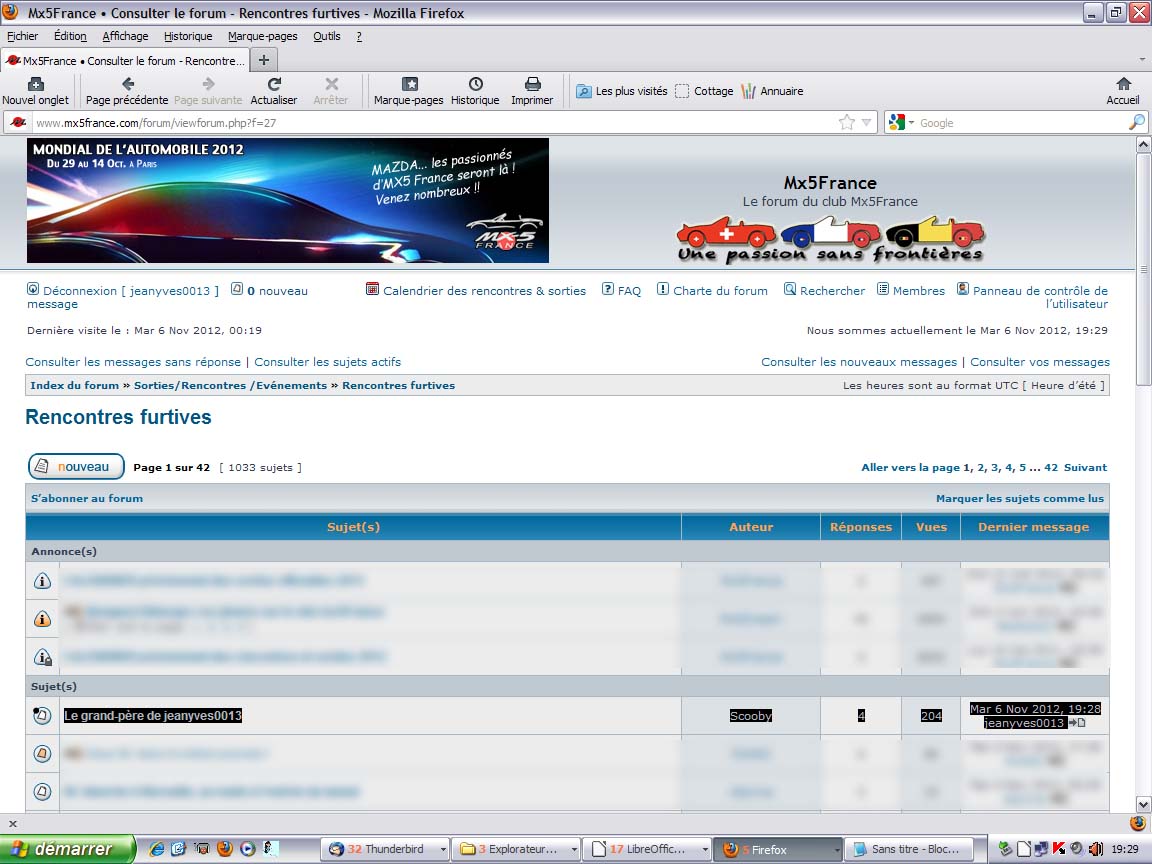Click the nouveau topic button
1152x864 pixels.
(76, 467)
